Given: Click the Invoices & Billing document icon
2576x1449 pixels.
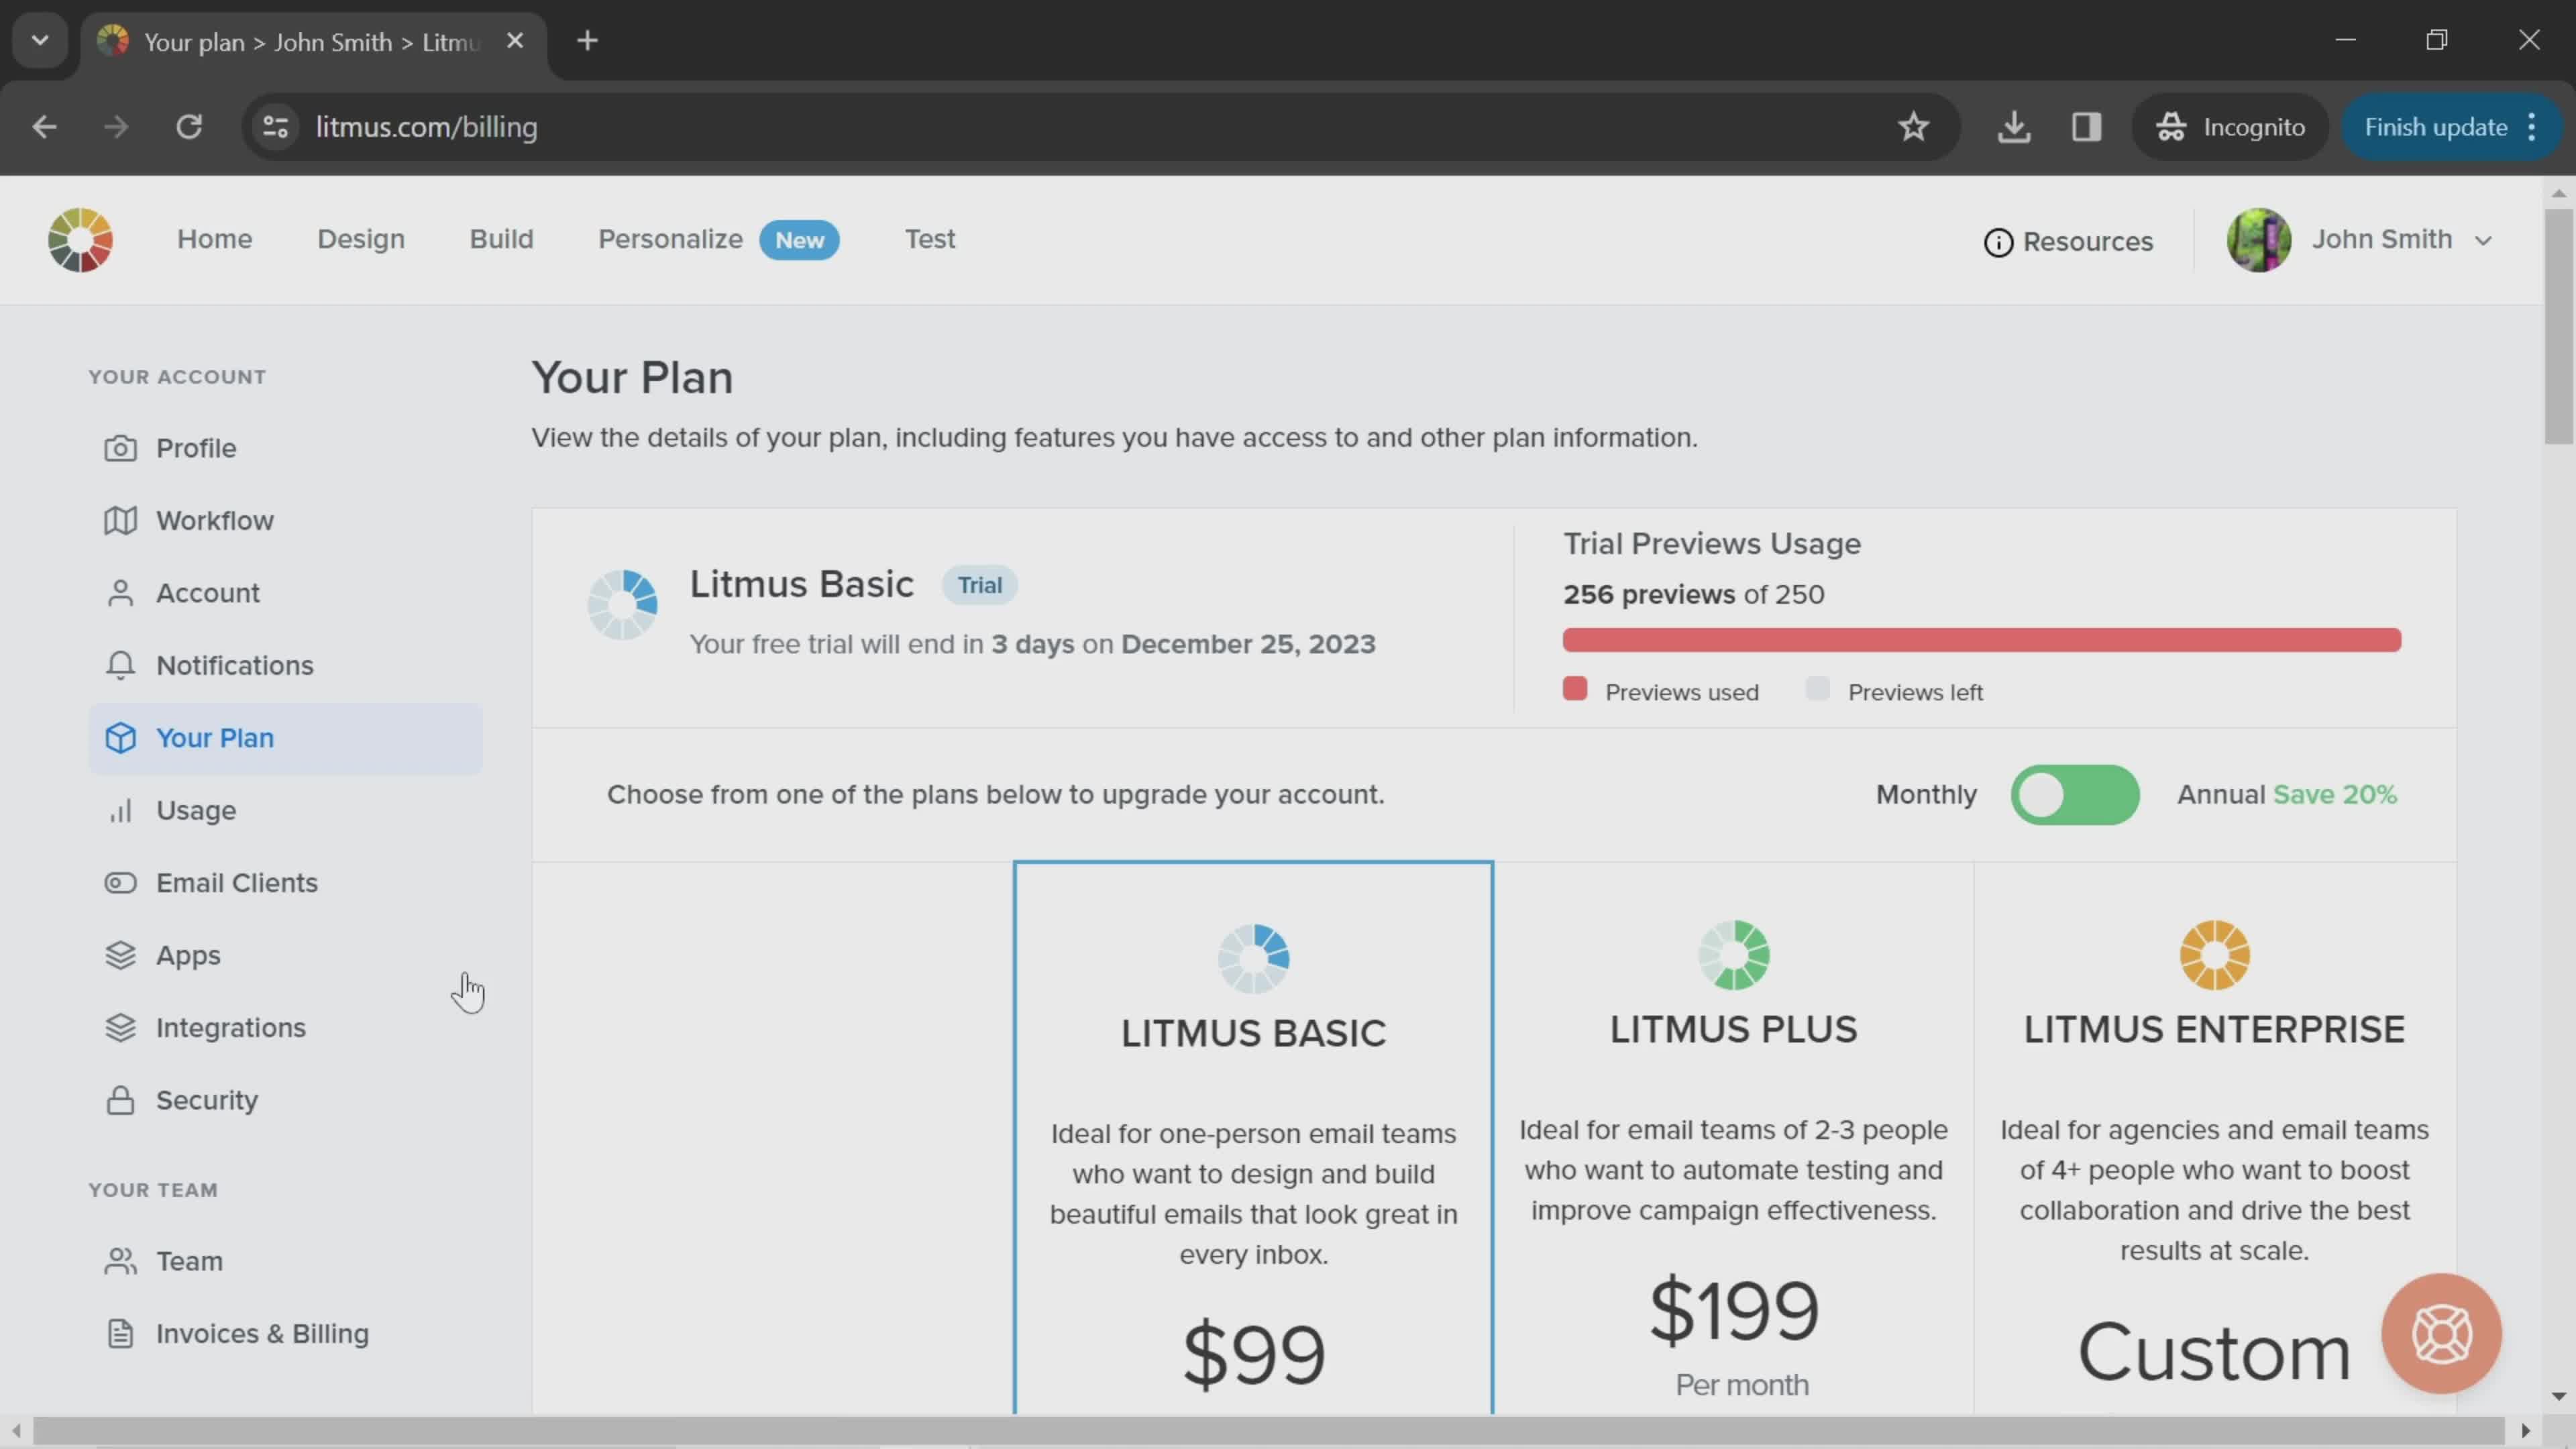Looking at the screenshot, I should (x=120, y=1334).
